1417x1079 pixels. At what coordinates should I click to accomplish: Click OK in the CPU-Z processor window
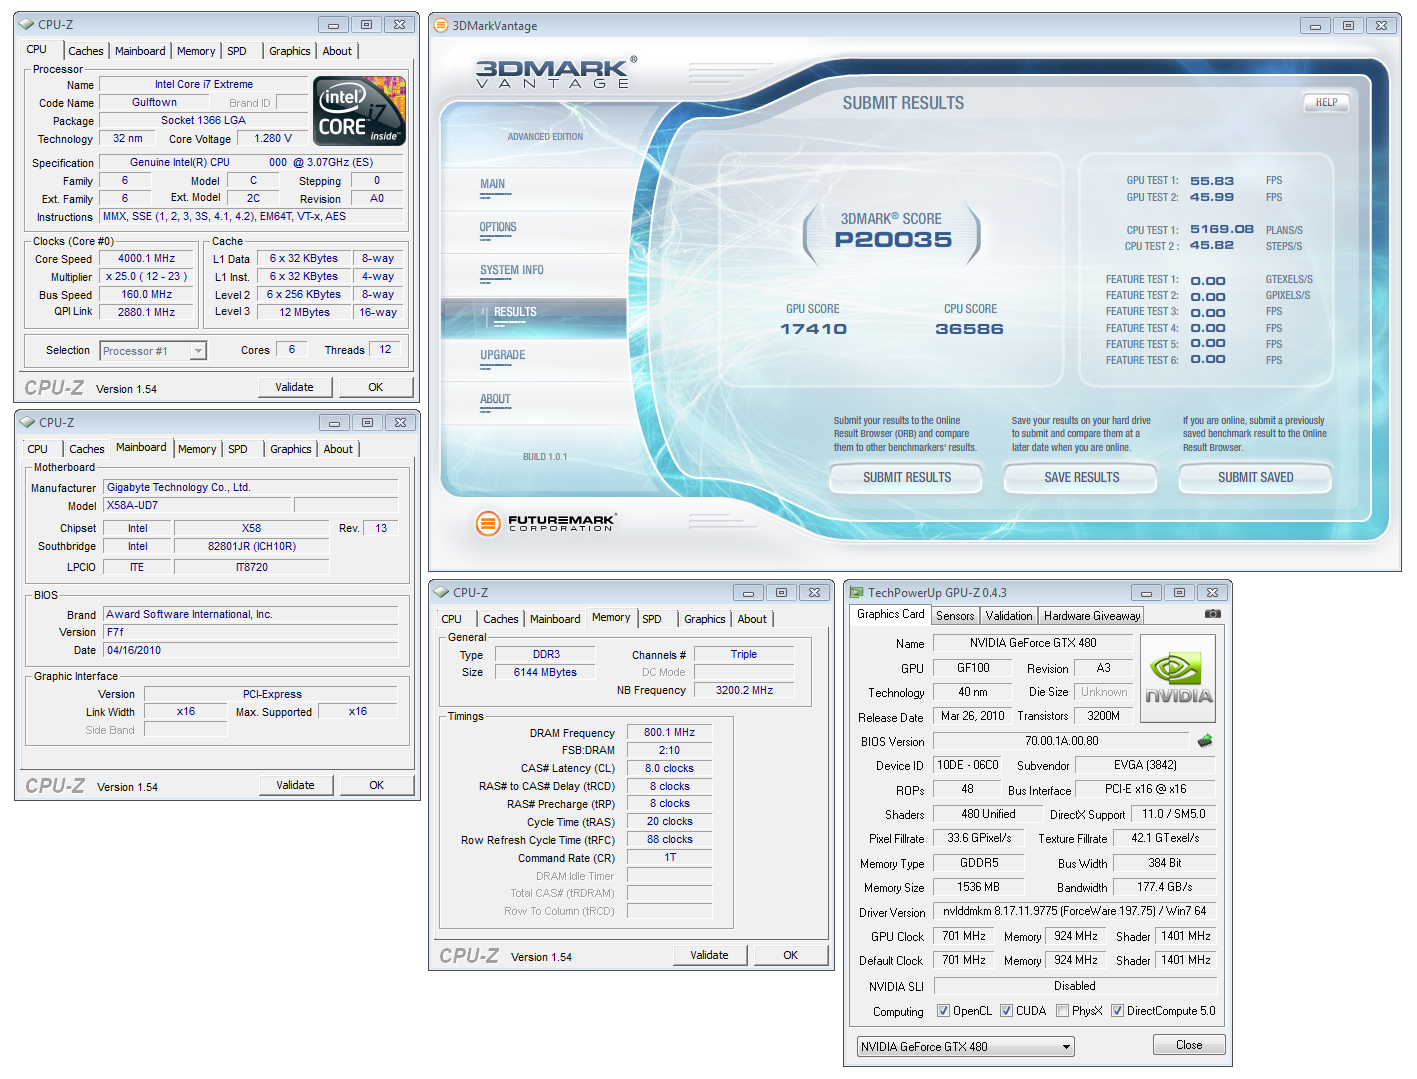[x=376, y=387]
